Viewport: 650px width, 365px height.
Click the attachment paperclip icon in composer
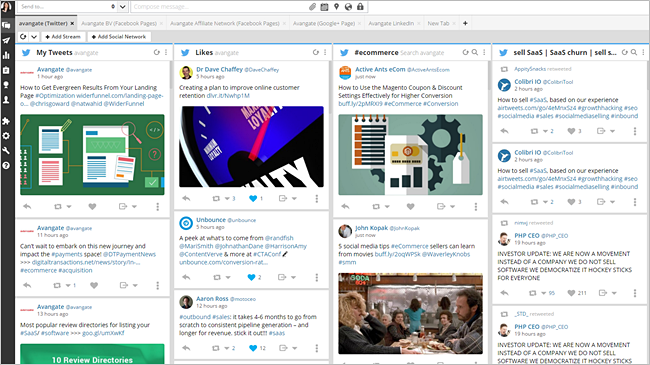click(x=313, y=7)
